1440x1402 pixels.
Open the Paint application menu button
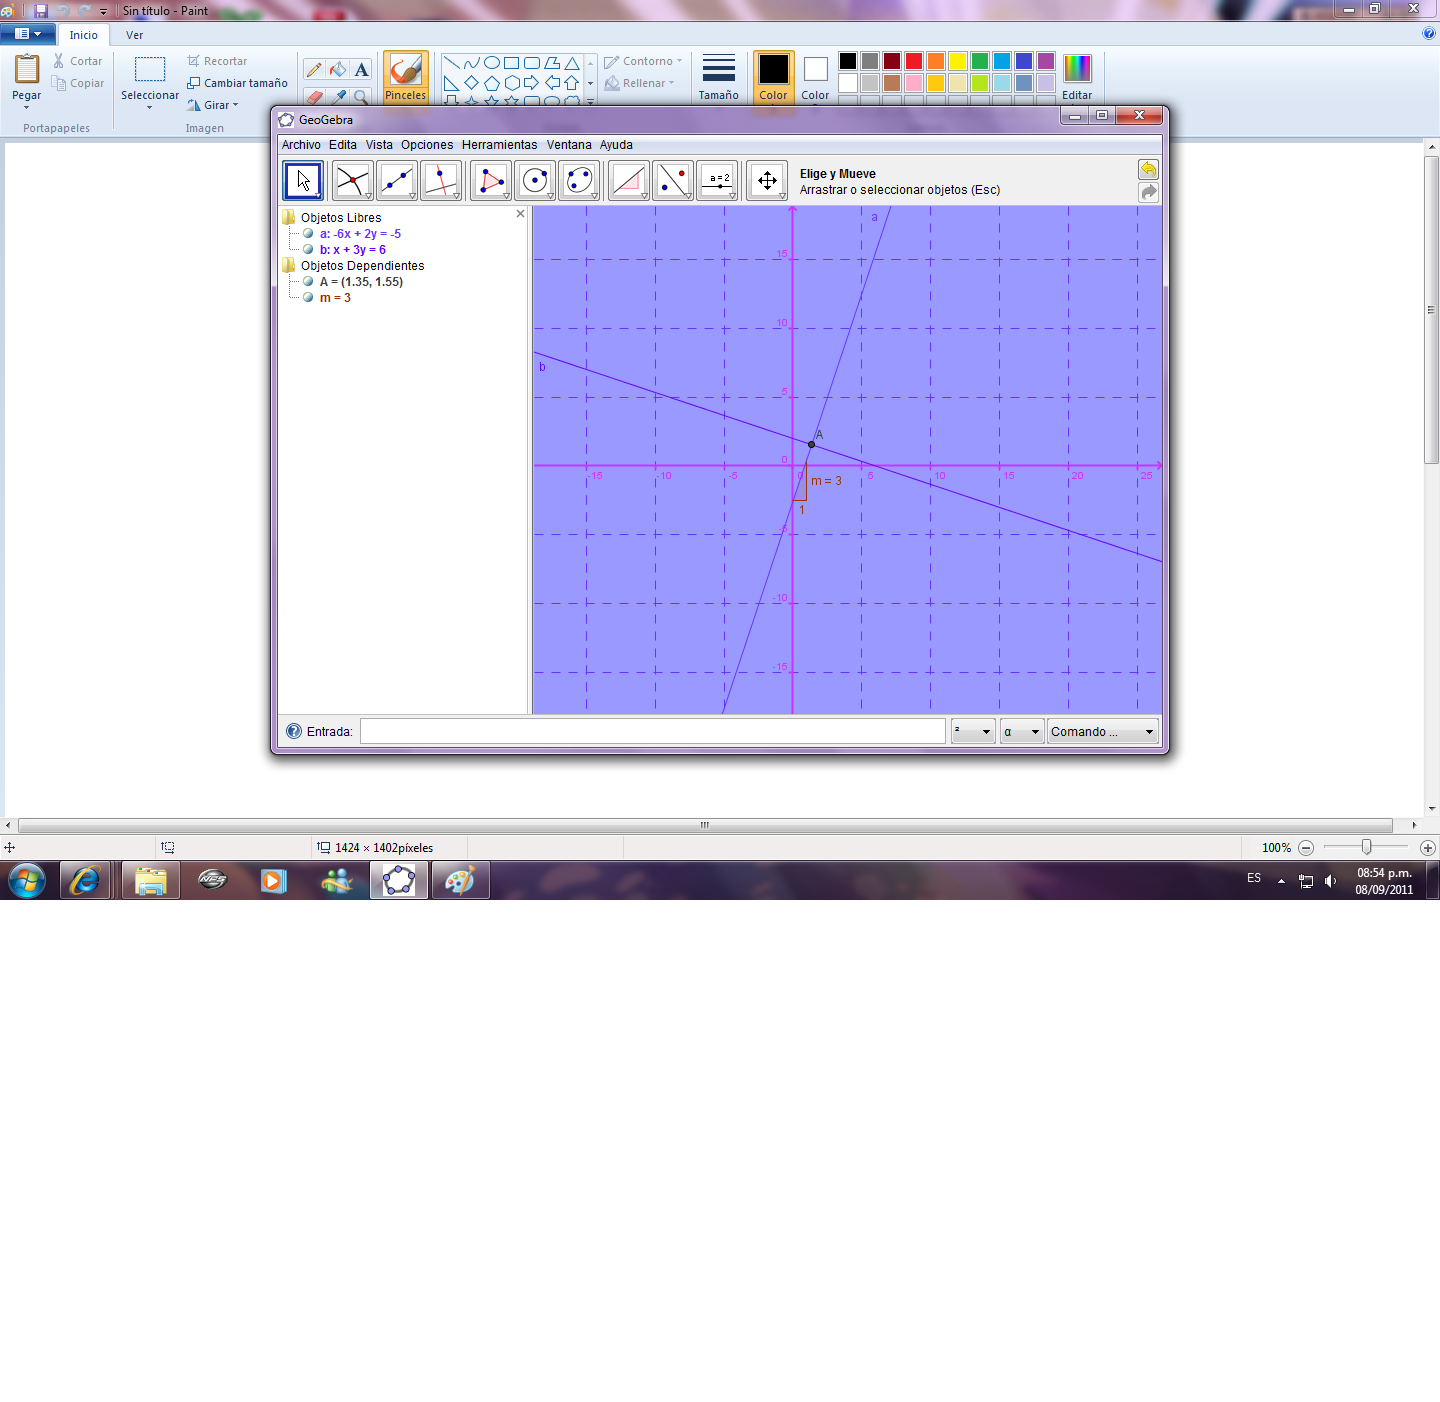28,33
